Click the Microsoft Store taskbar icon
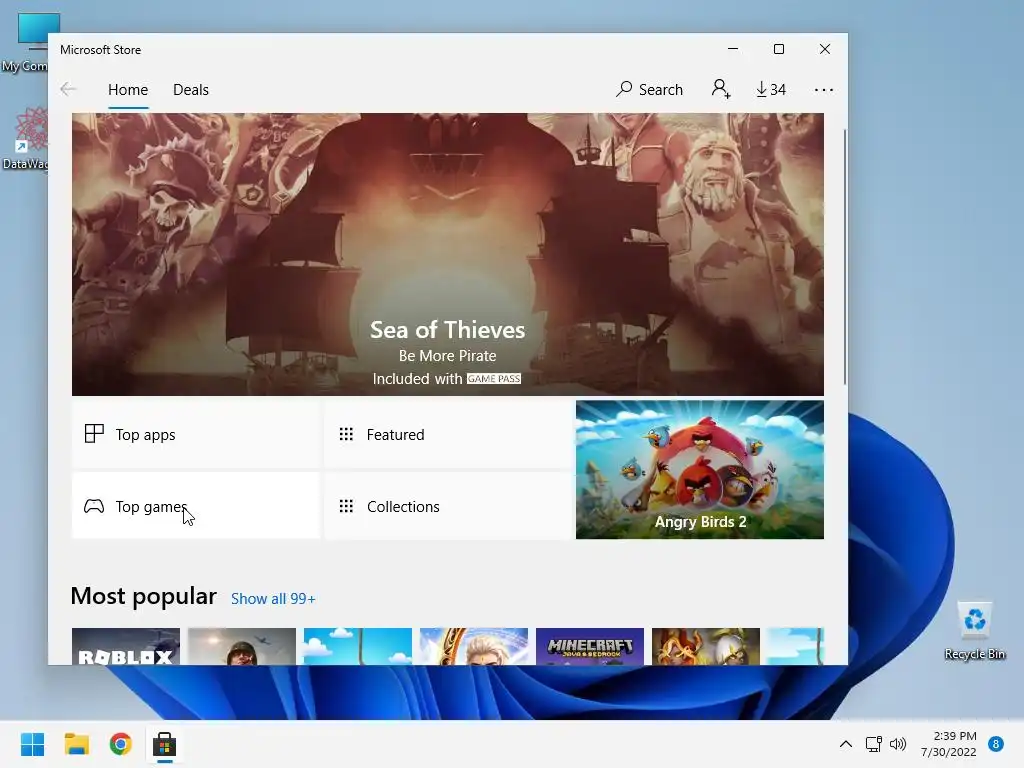Viewport: 1024px width, 768px height. (165, 744)
